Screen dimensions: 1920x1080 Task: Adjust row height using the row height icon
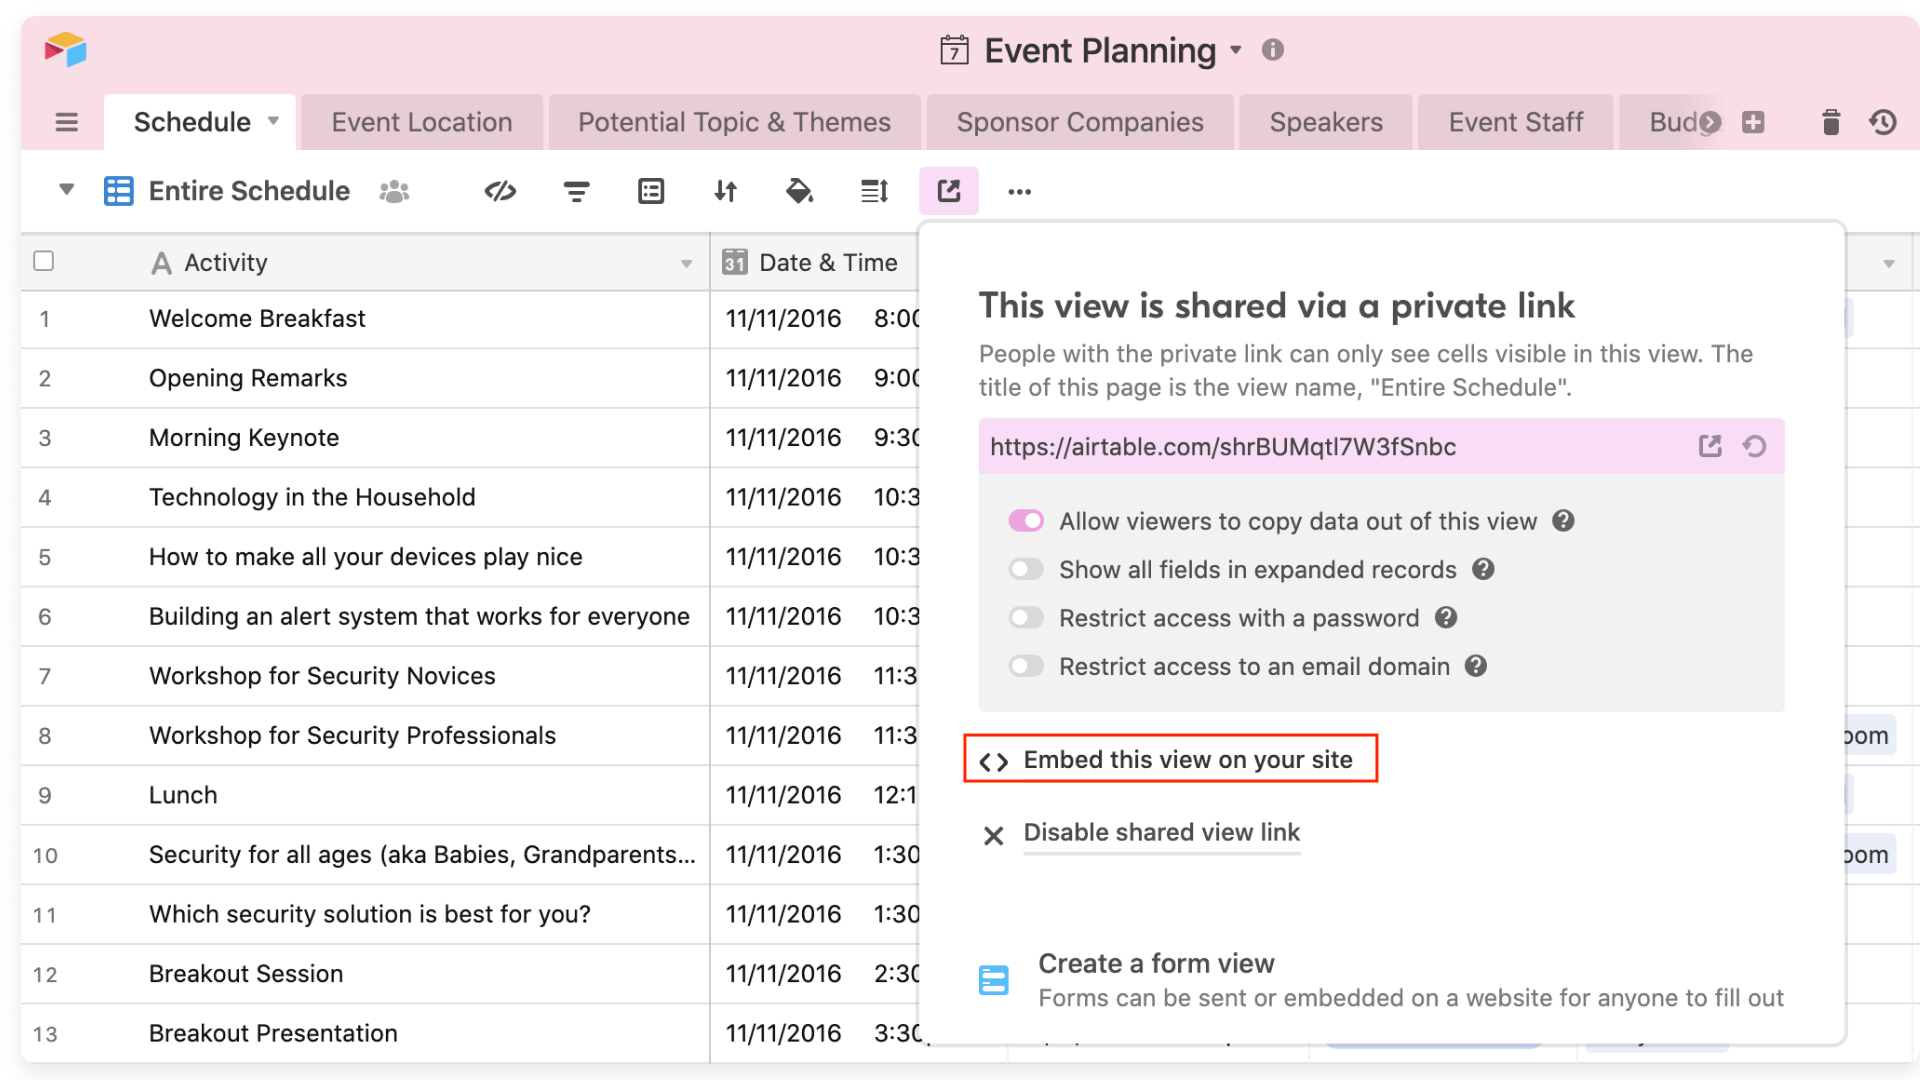coord(874,190)
